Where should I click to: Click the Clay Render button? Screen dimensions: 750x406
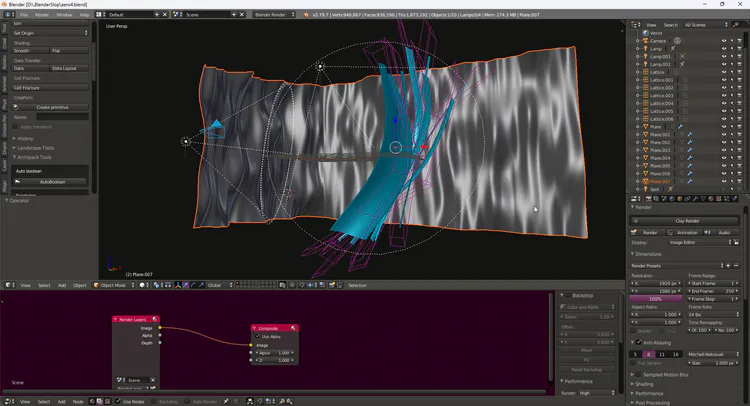pos(686,221)
